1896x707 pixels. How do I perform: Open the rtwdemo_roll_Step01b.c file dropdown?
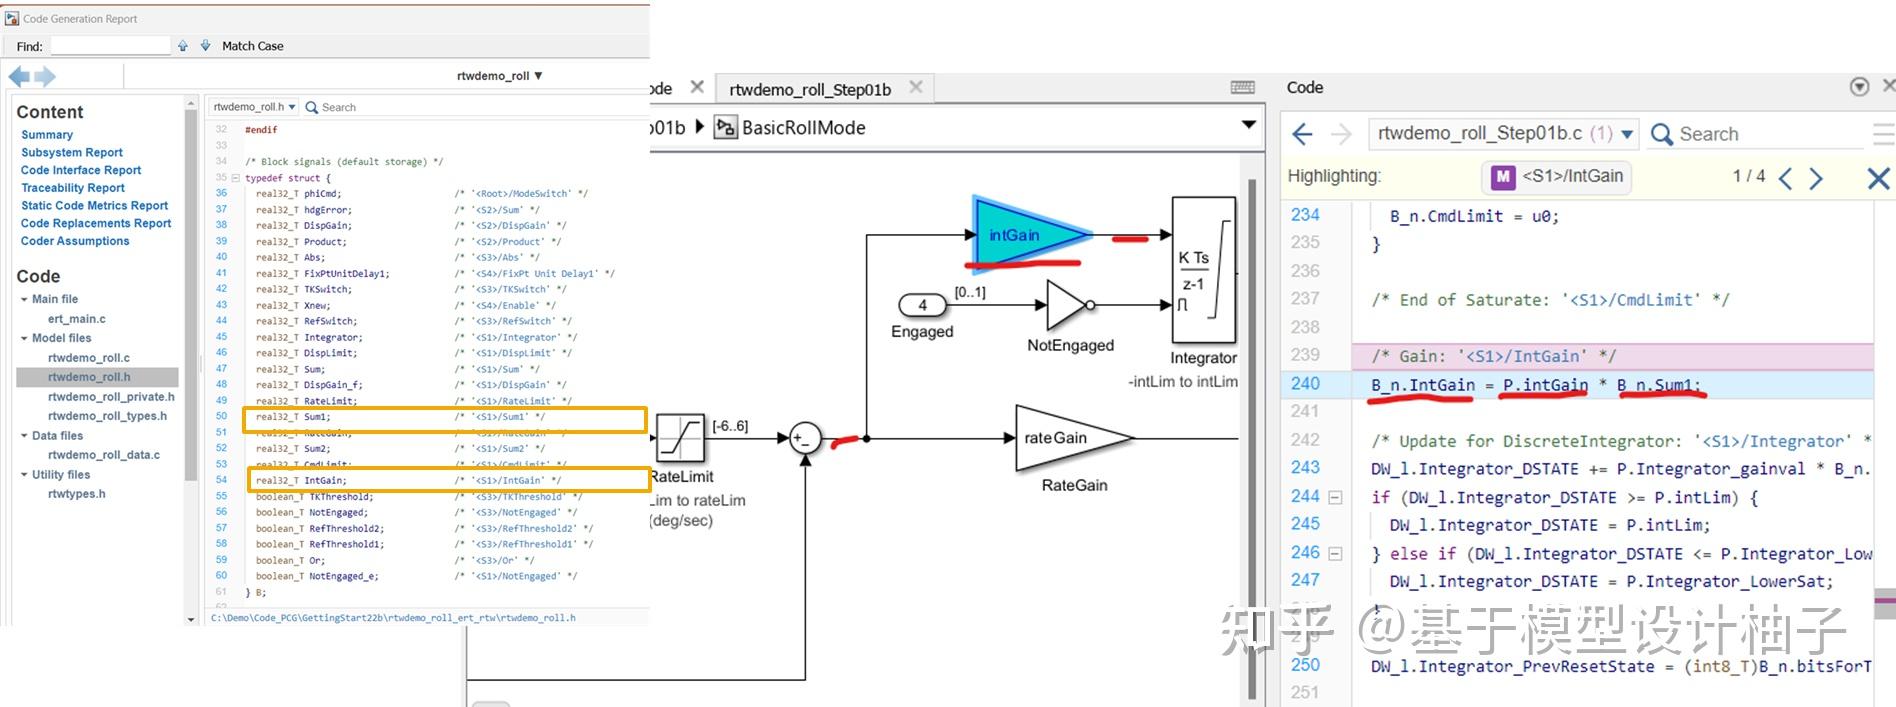tap(1504, 133)
